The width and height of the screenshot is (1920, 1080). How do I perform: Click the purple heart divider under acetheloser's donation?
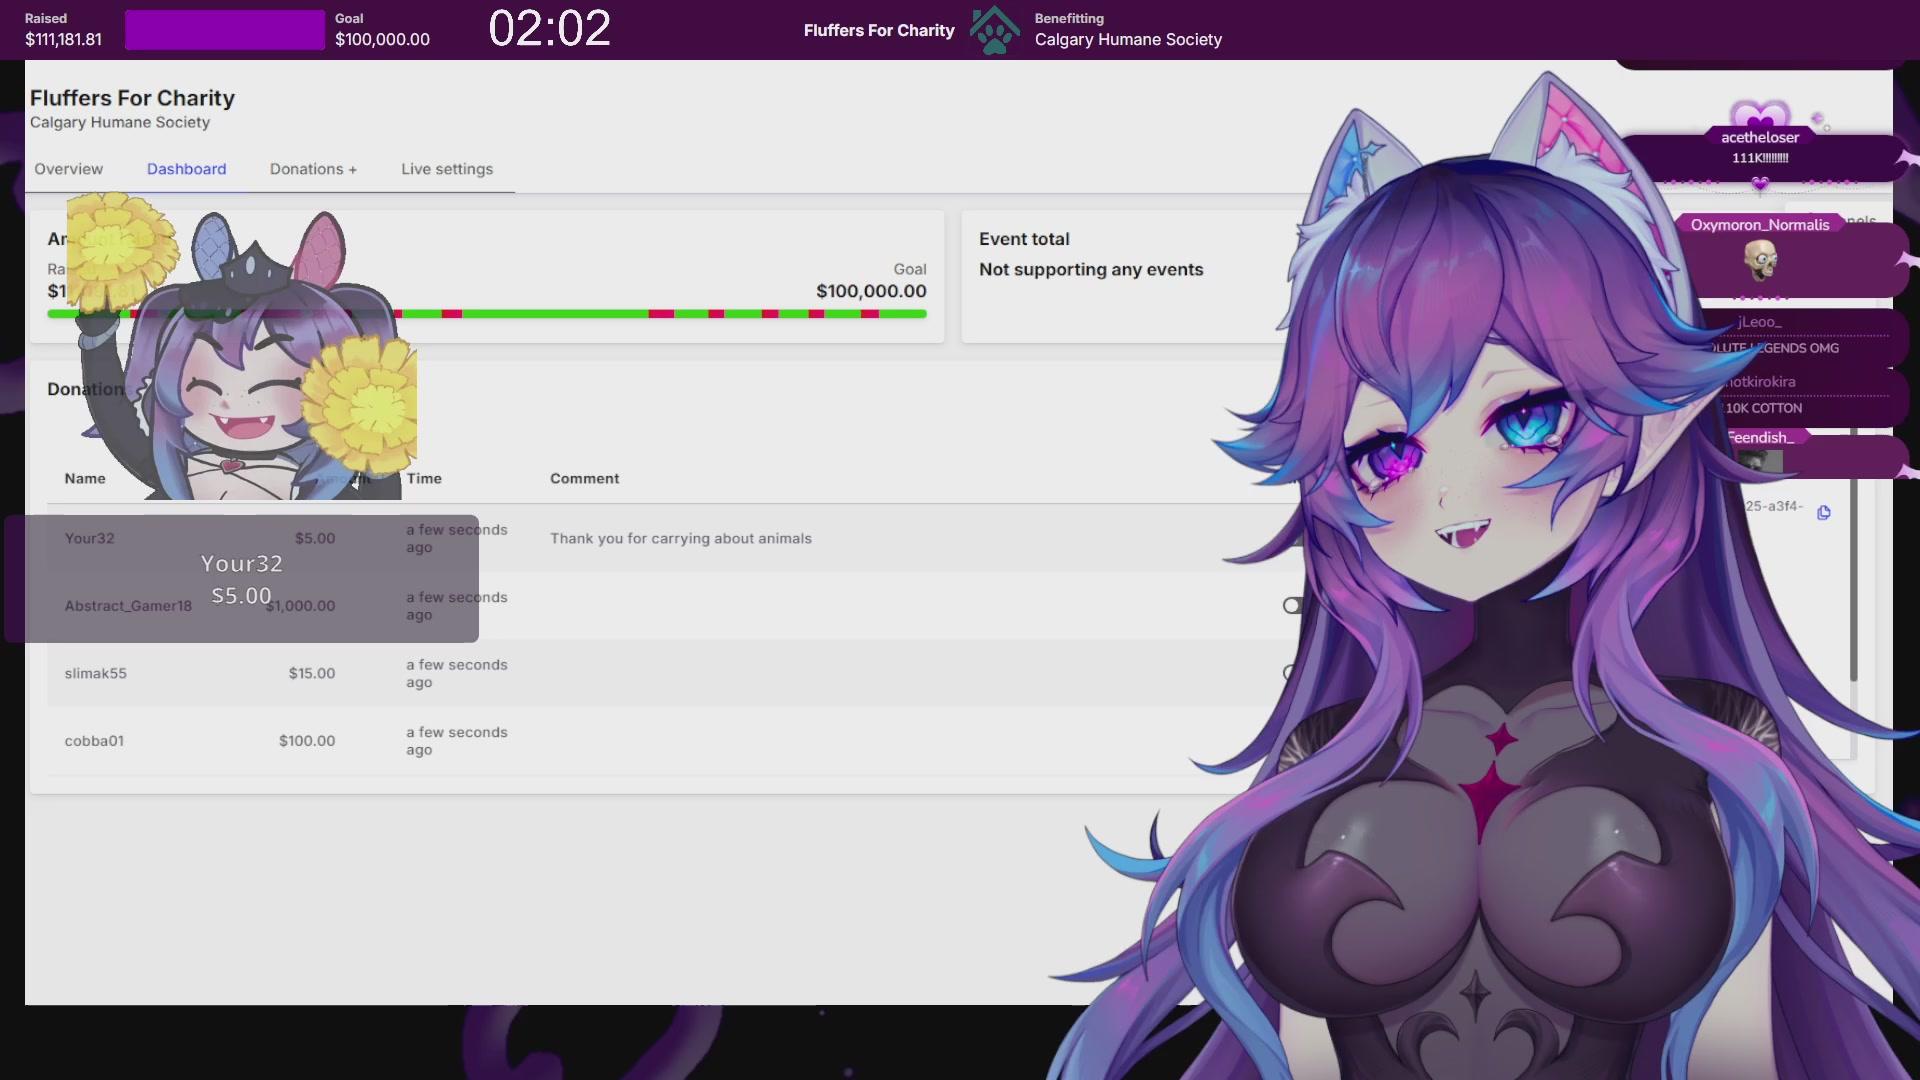coord(1760,184)
